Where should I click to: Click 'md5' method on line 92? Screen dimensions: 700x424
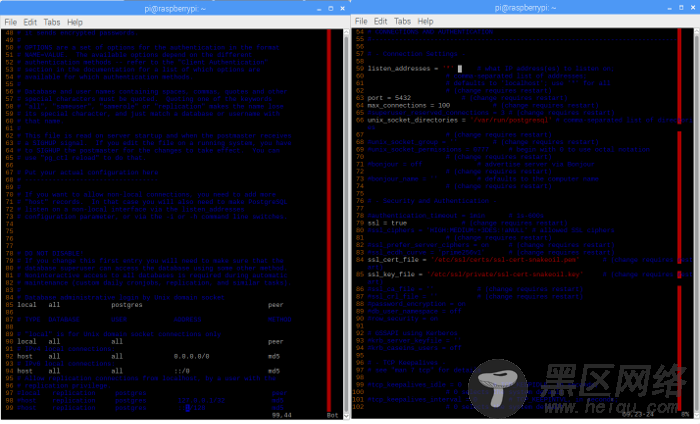[x=274, y=356]
